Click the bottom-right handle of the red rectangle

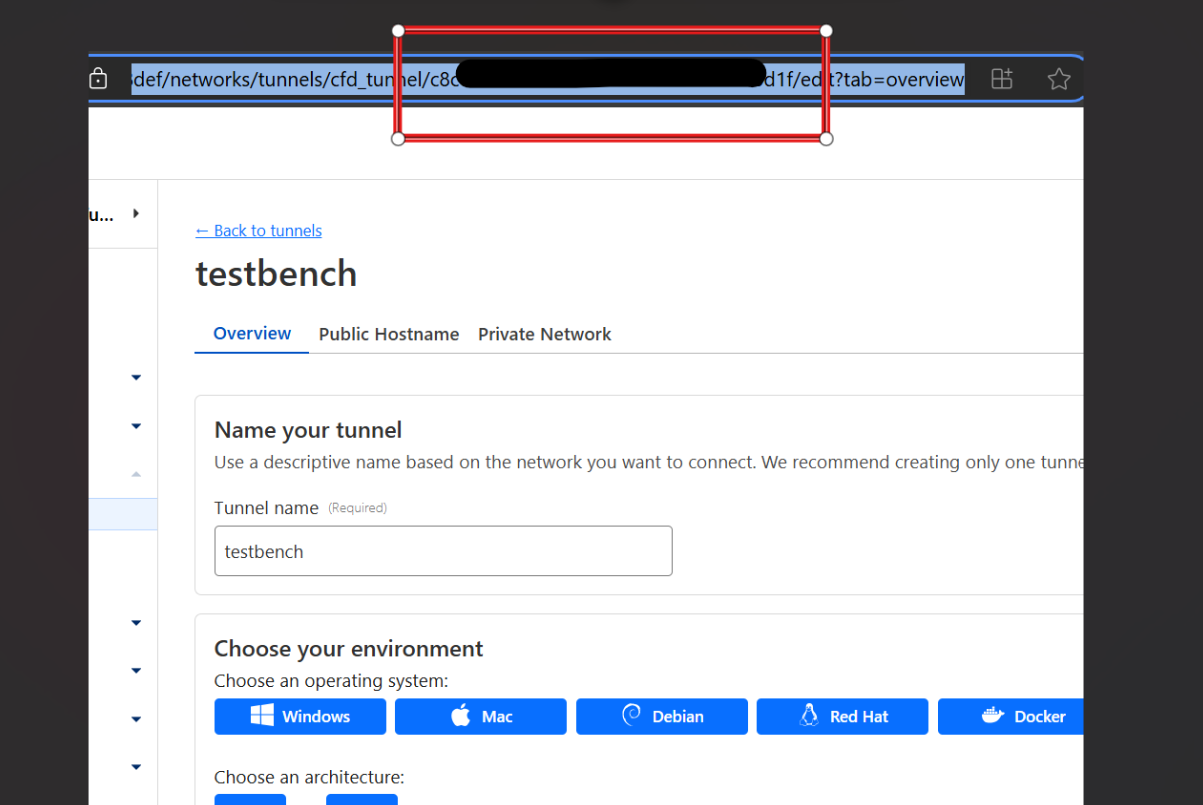pyautogui.click(x=826, y=139)
